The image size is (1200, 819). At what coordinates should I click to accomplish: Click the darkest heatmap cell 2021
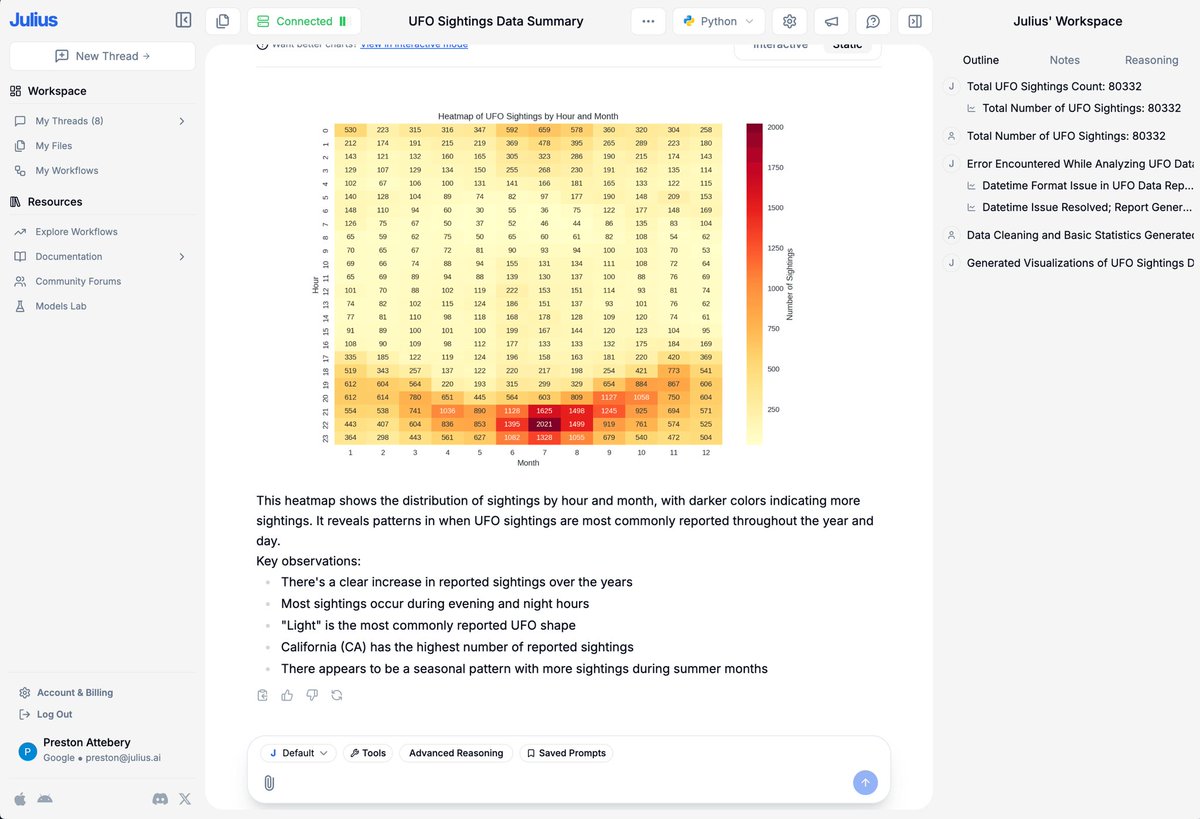tap(544, 423)
